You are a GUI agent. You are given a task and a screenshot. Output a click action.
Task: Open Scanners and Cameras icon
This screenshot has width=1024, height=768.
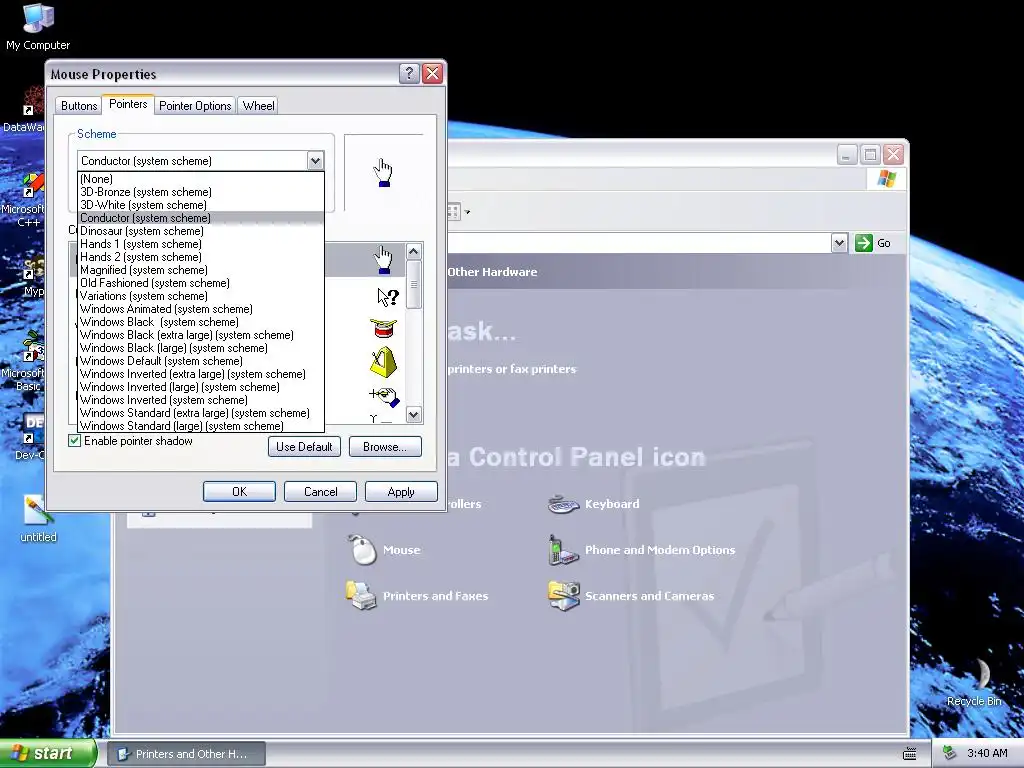click(564, 596)
